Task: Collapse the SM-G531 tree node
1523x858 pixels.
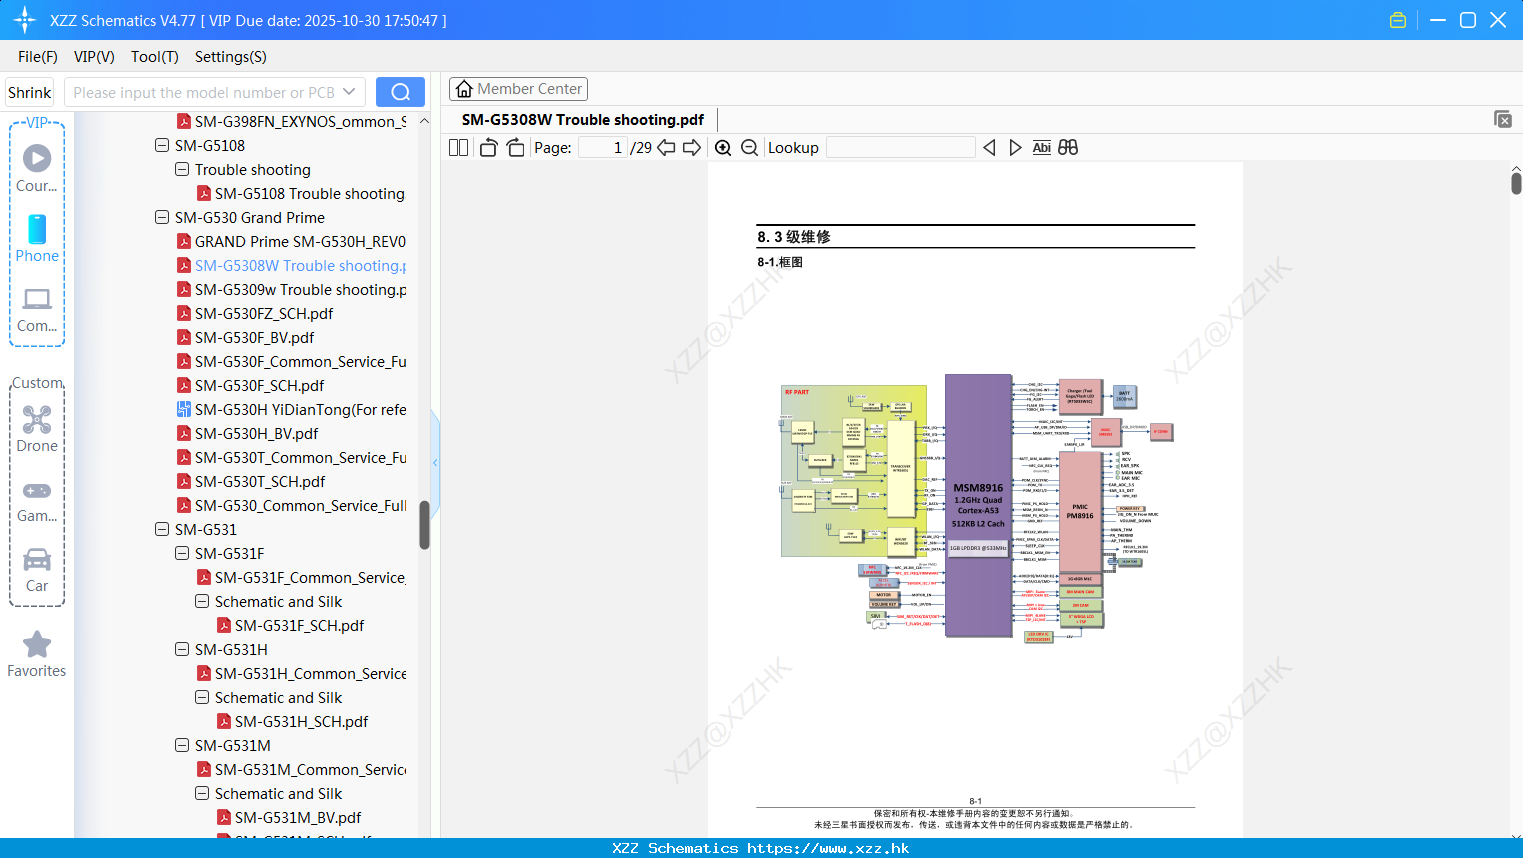Action: click(x=162, y=529)
